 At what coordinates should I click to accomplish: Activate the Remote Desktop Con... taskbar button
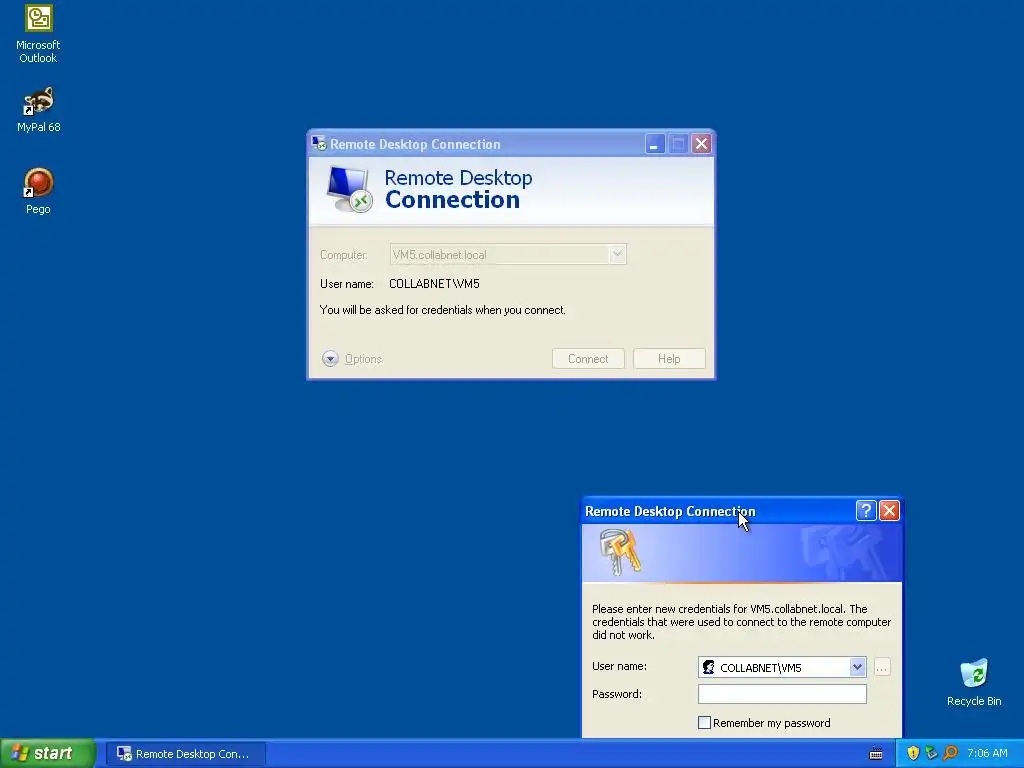tap(186, 754)
